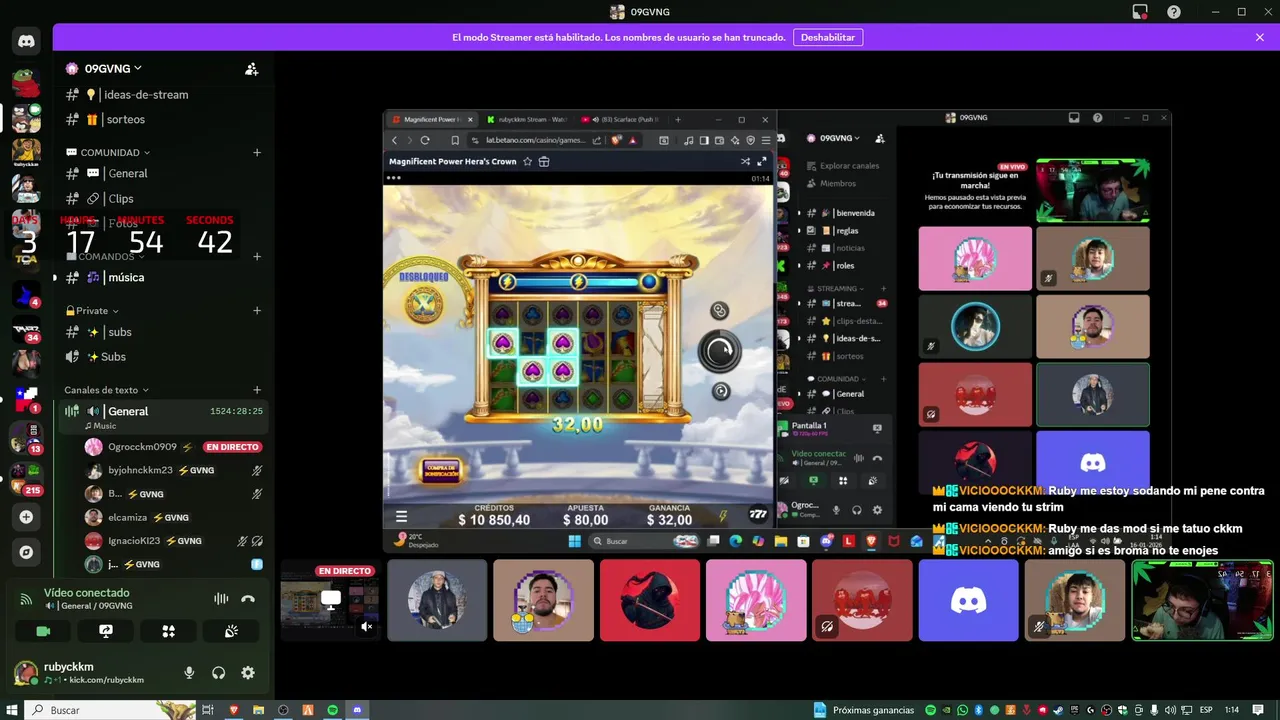
Task: Create channel in Private category with plus
Action: point(257,311)
